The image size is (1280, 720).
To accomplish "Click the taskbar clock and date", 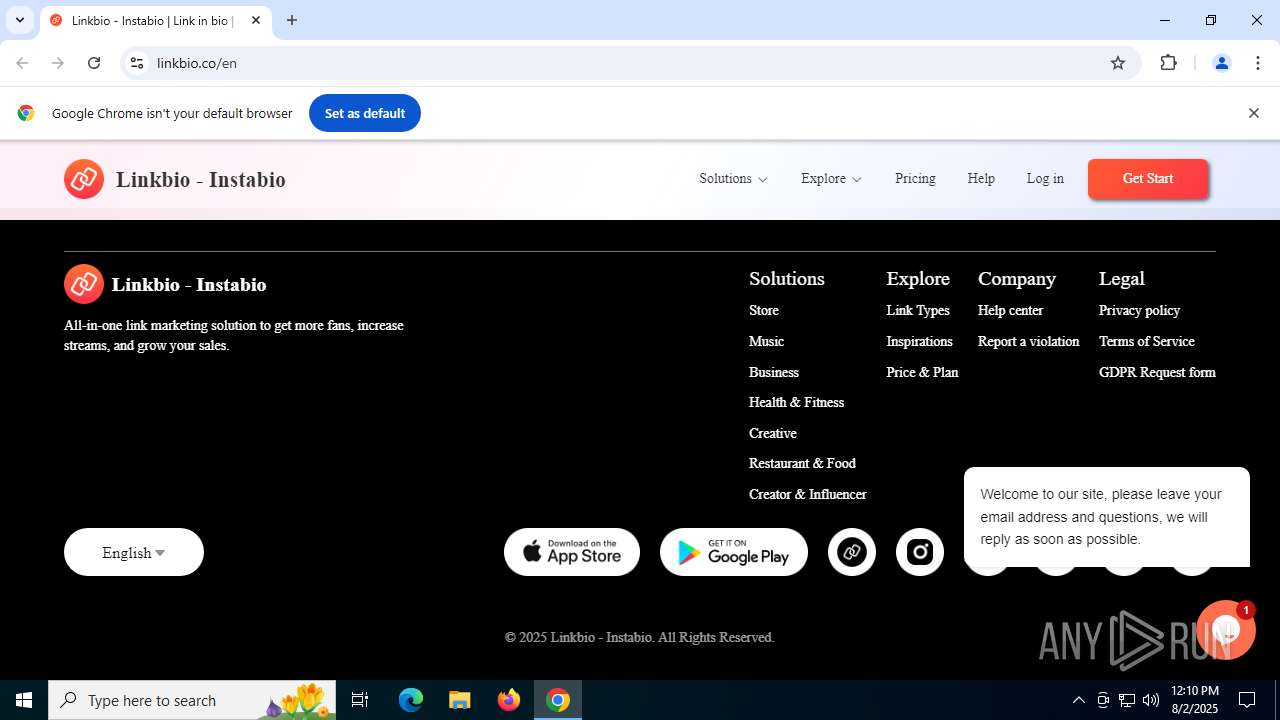I will point(1194,700).
